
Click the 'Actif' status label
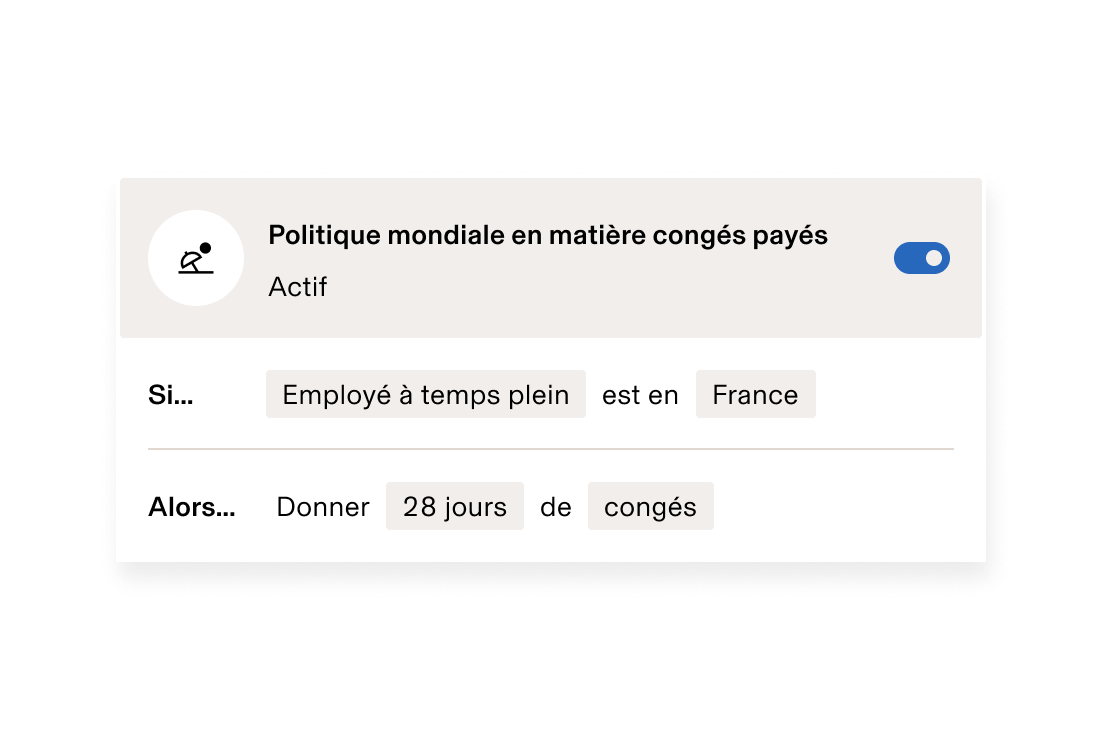point(297,287)
